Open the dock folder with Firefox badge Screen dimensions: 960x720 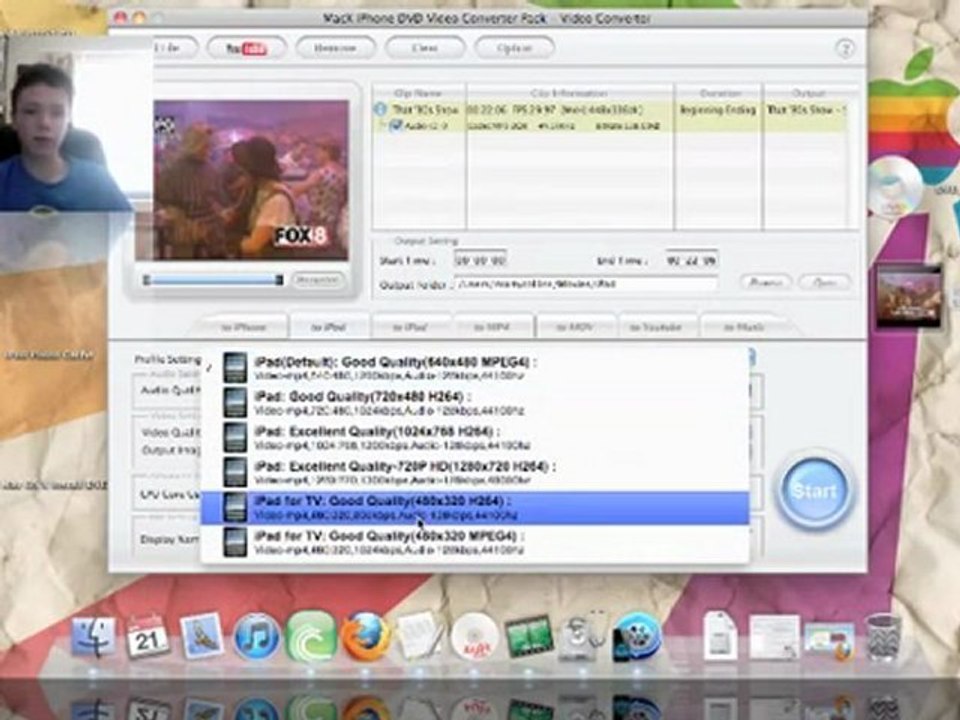(x=830, y=641)
